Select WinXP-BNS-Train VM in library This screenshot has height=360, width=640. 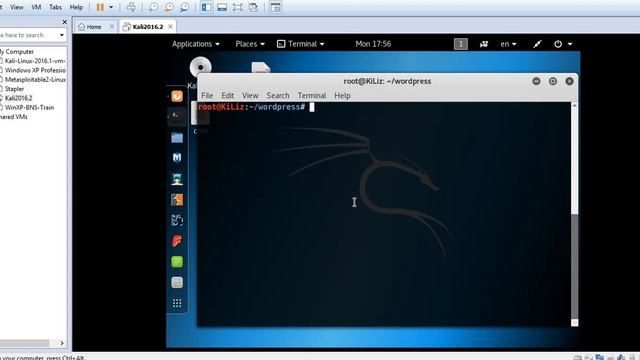click(29, 107)
